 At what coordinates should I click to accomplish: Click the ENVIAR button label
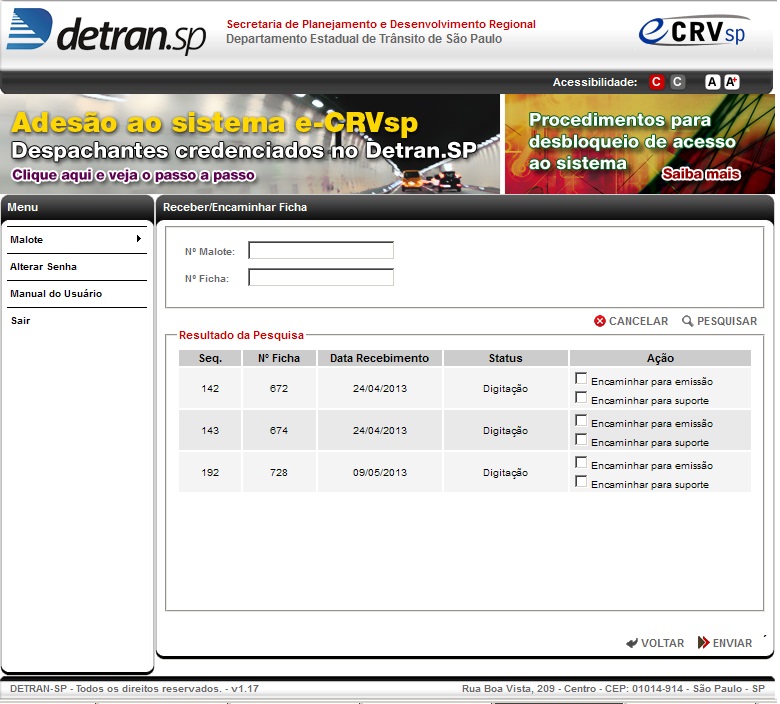[732, 643]
